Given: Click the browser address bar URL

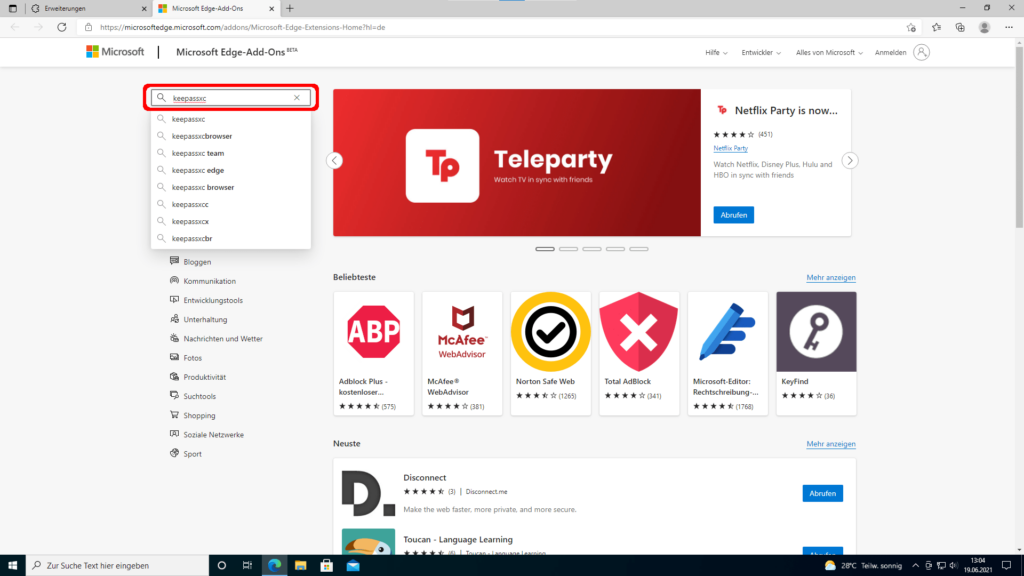Looking at the screenshot, I should coord(242,27).
